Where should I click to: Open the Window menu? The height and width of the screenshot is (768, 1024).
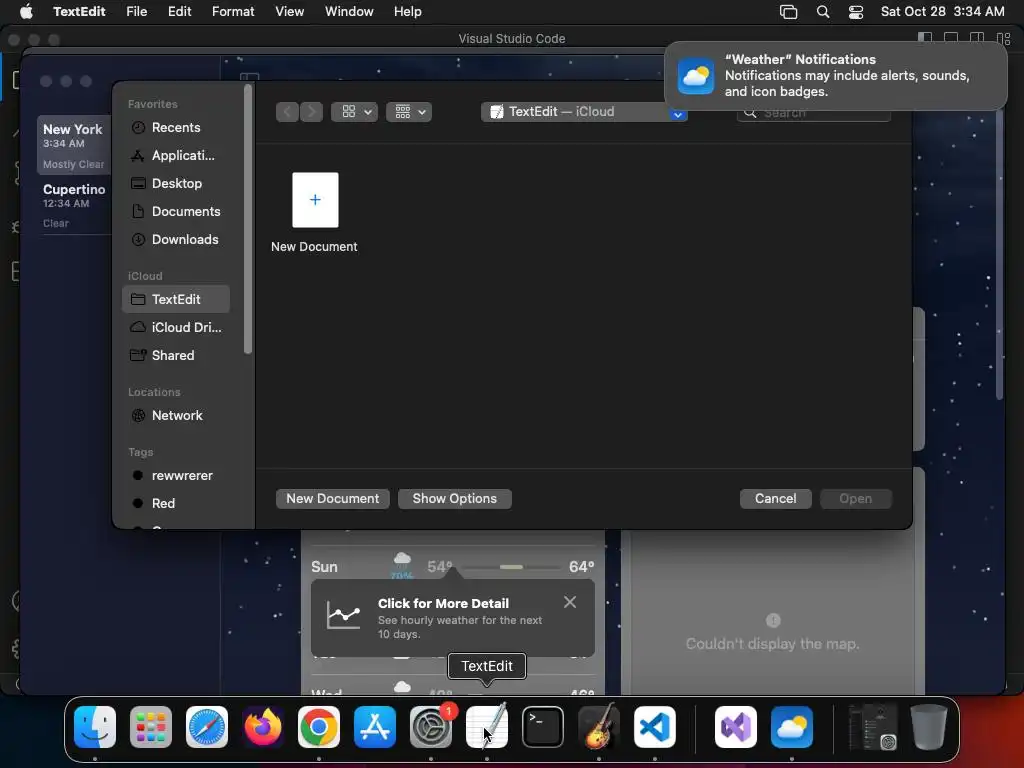[349, 12]
